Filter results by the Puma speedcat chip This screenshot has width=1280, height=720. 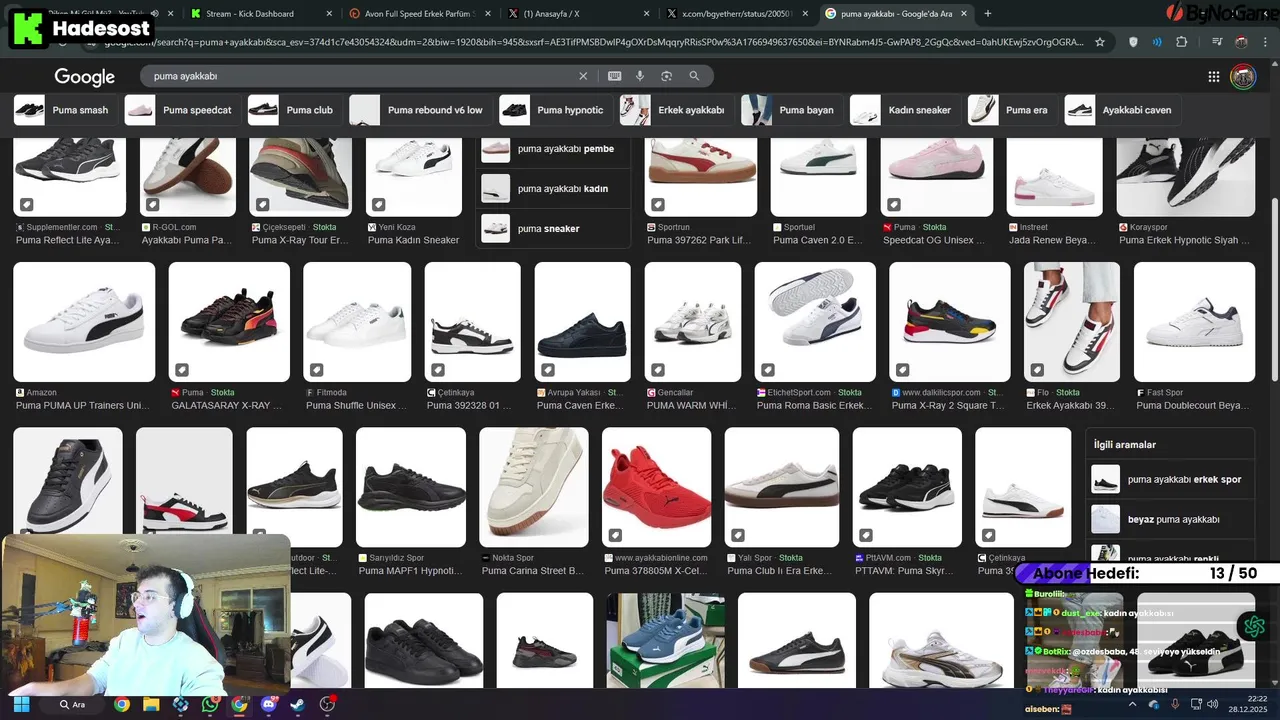pos(180,110)
